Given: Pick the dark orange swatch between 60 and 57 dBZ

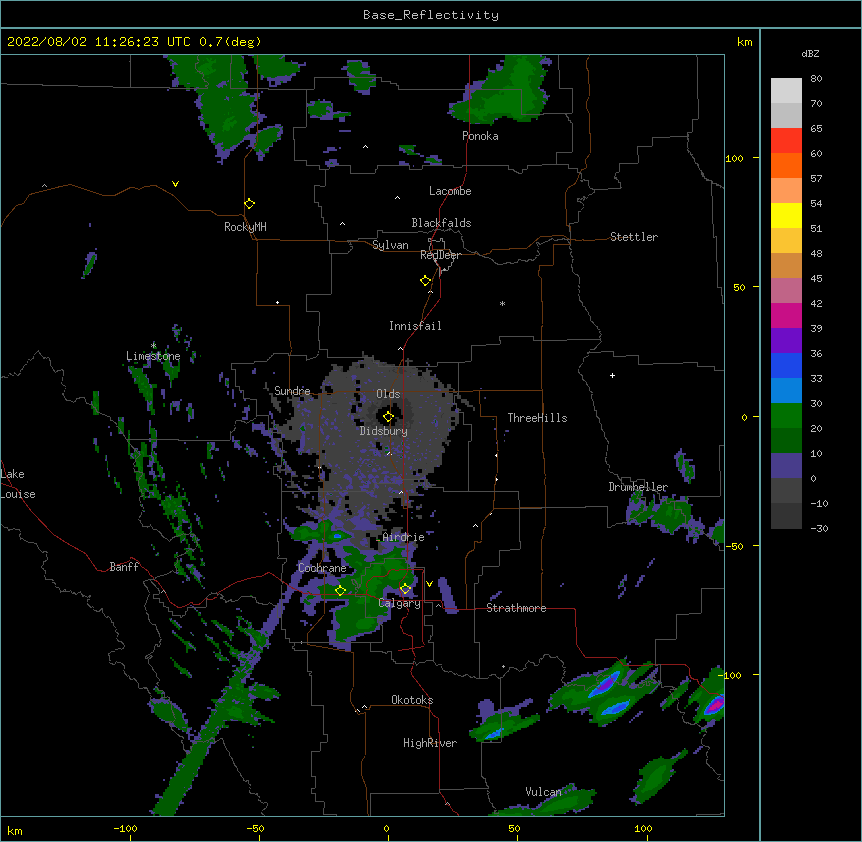Looking at the screenshot, I should coord(786,165).
